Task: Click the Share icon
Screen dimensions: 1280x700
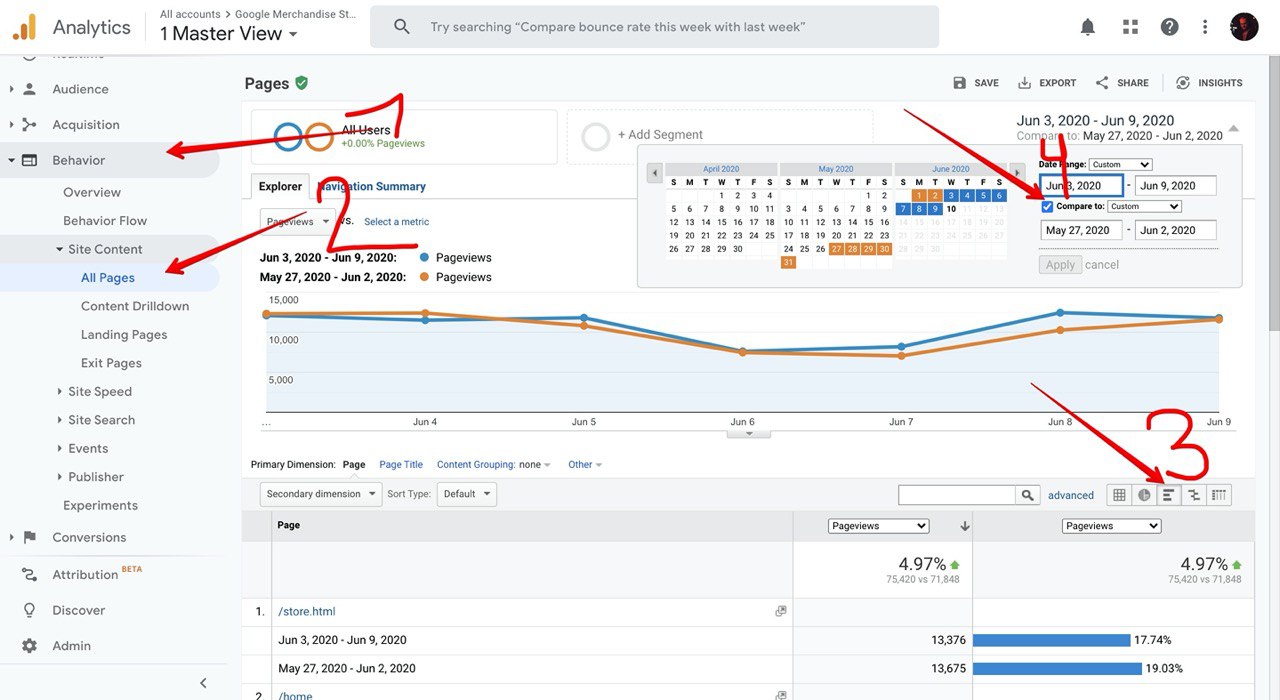Action: [1102, 83]
